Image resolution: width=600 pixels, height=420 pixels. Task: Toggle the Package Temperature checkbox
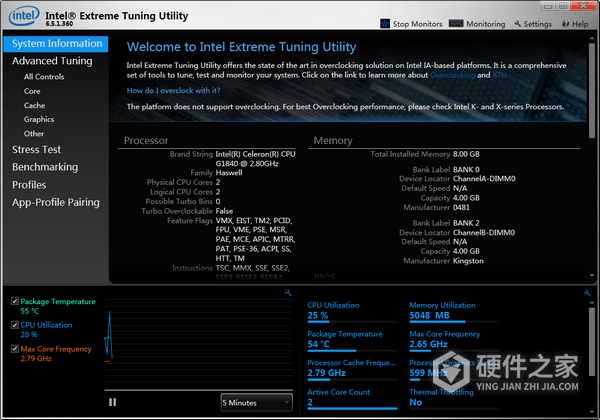tap(15, 301)
